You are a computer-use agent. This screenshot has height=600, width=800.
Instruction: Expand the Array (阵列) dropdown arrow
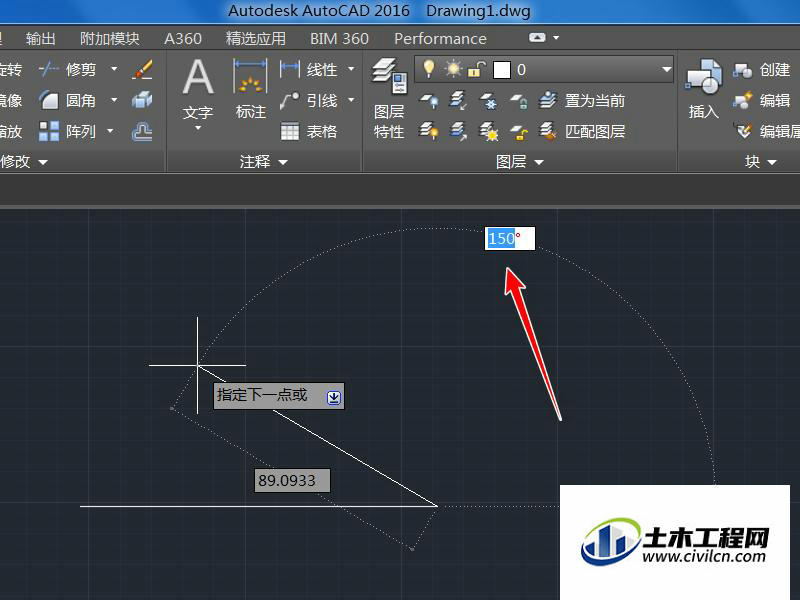(110, 131)
